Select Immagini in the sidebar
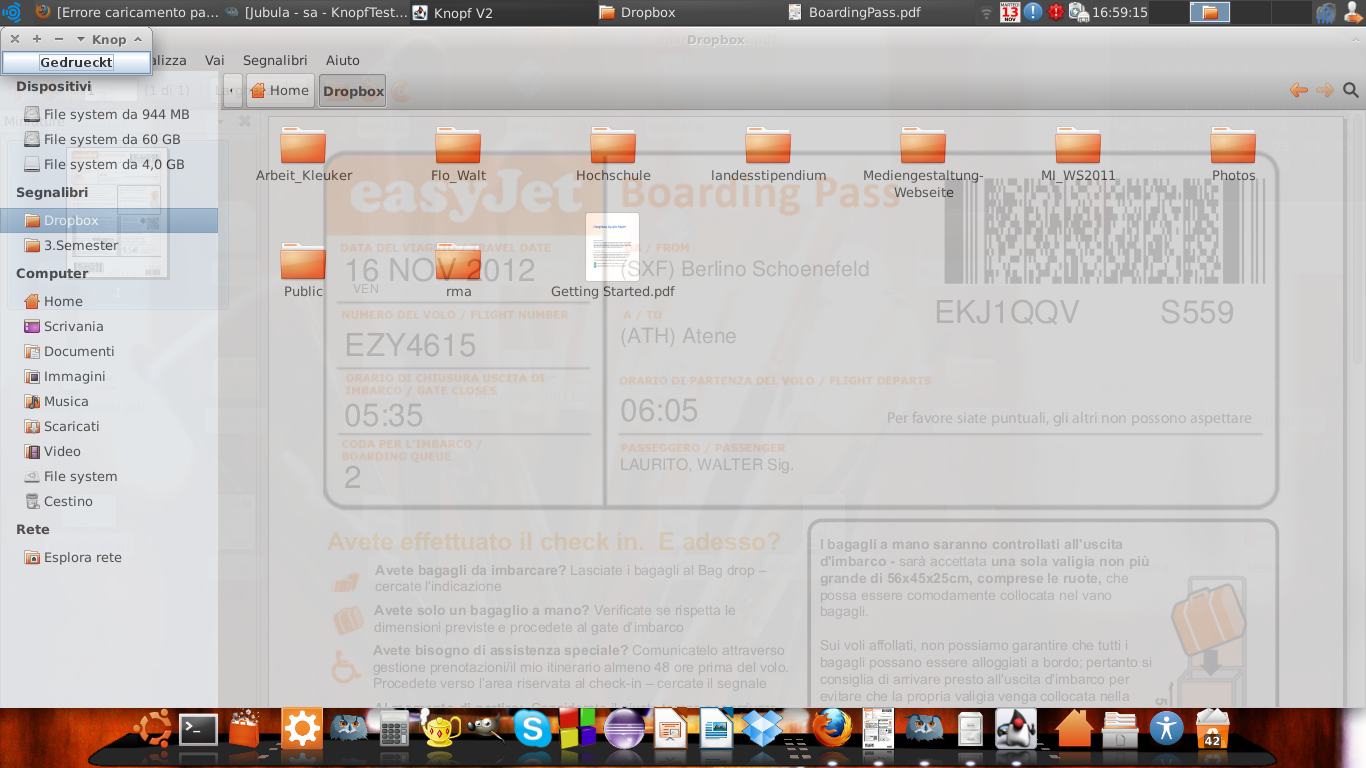This screenshot has height=768, width=1366. tap(109, 376)
